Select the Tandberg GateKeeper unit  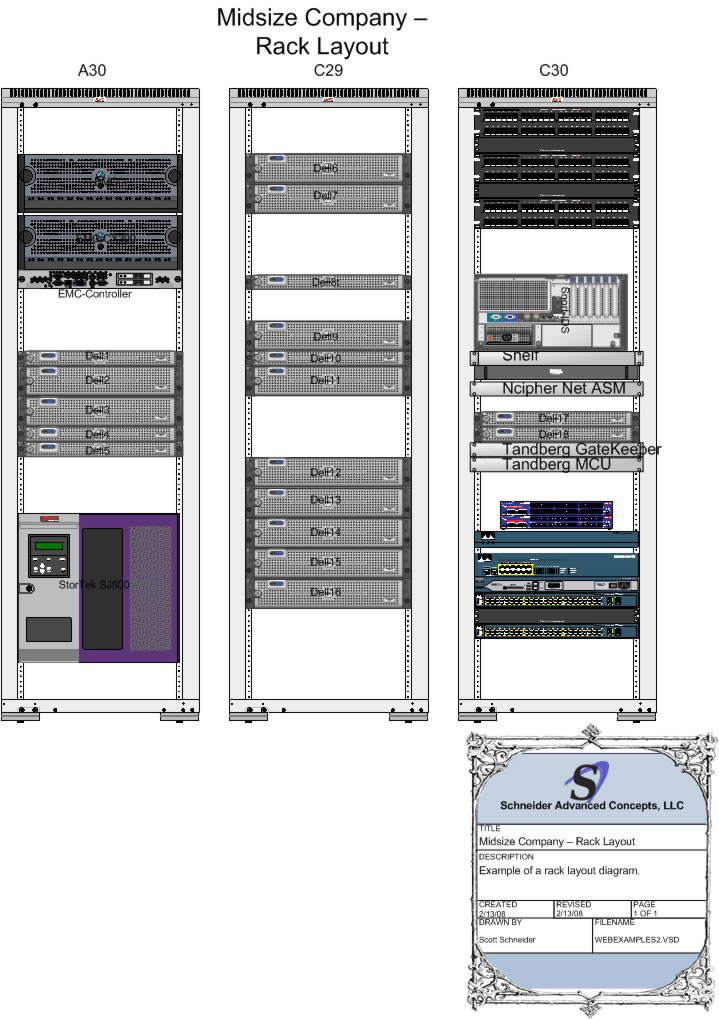tap(556, 450)
